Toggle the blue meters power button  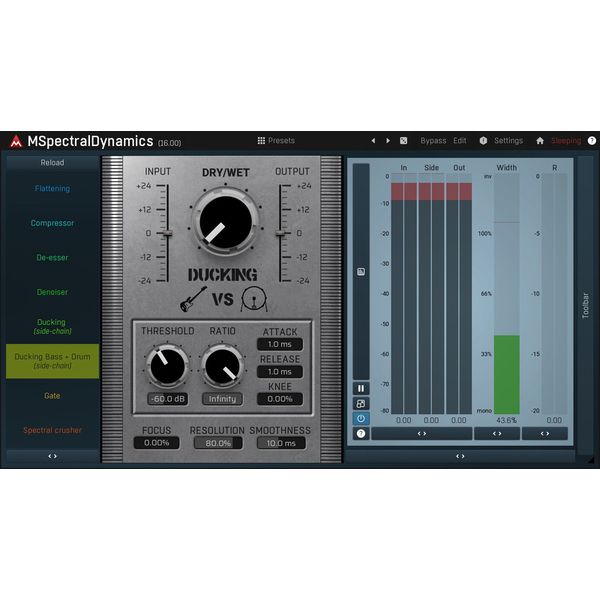(x=361, y=419)
